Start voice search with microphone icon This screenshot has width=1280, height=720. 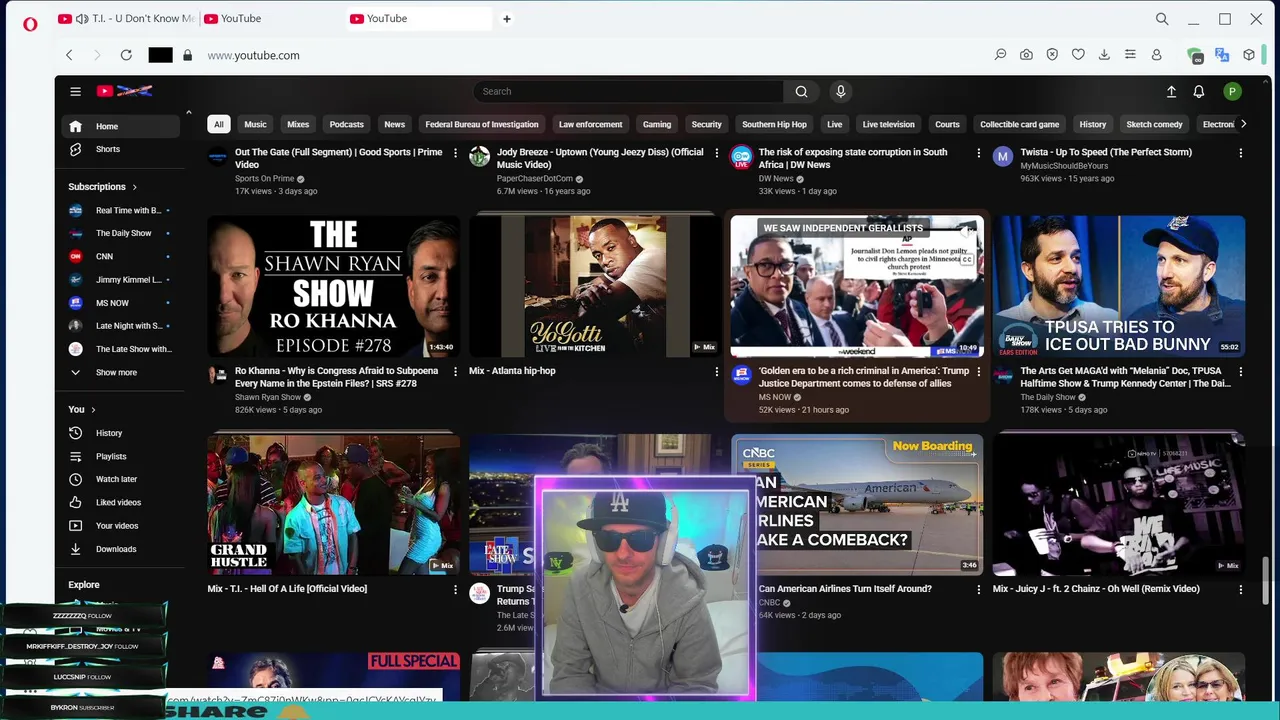click(840, 91)
